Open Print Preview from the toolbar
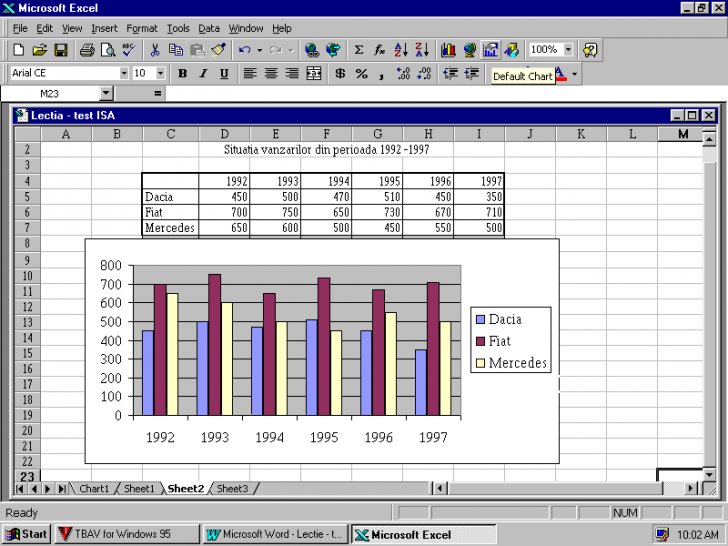This screenshot has height=546, width=728. click(x=108, y=50)
